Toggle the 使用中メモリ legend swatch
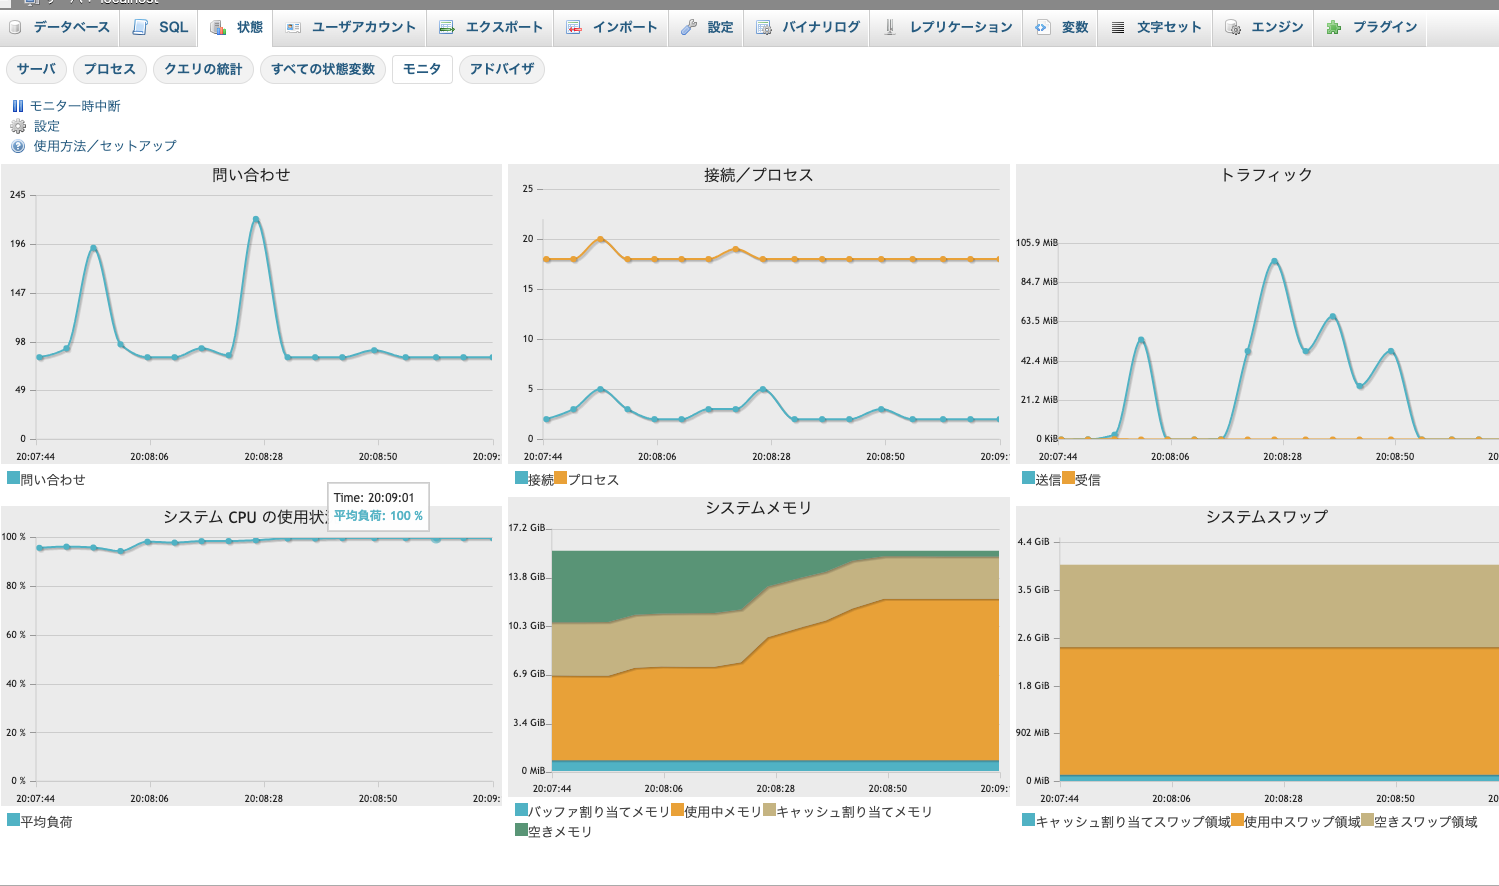Screen dimensions: 1499x886 click(678, 811)
